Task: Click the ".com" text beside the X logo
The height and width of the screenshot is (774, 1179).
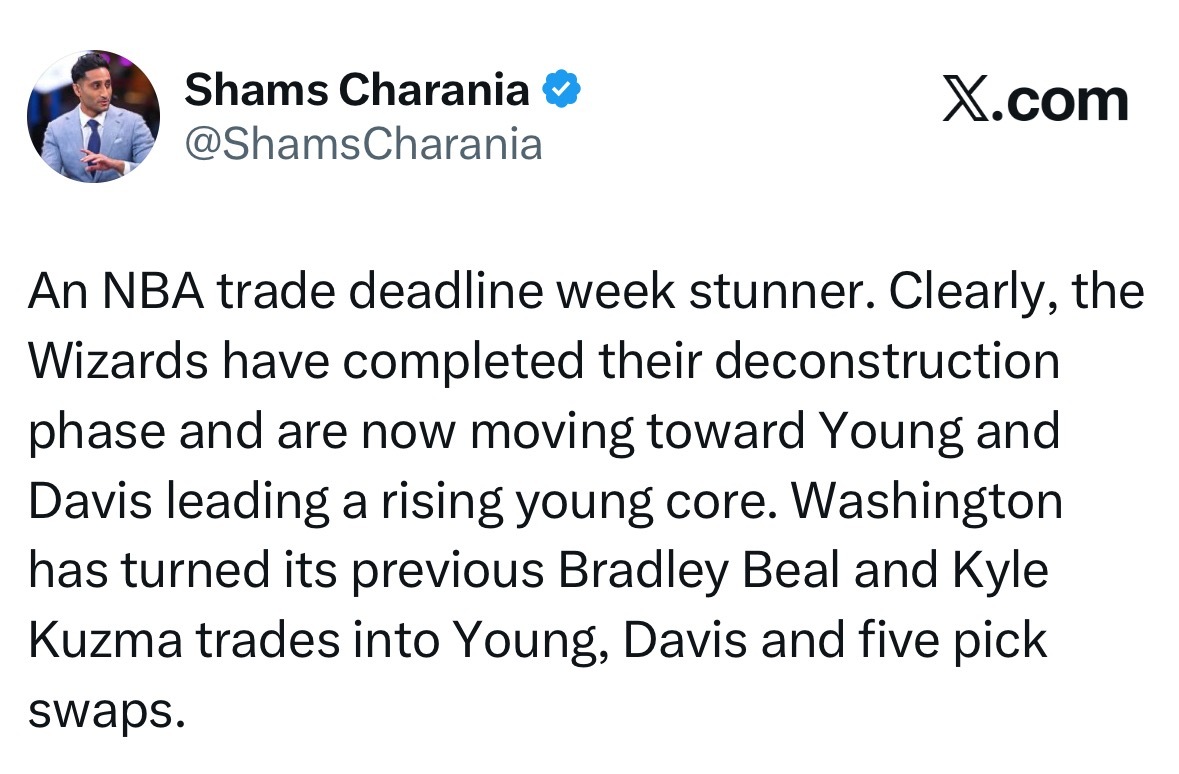Action: (x=1060, y=101)
